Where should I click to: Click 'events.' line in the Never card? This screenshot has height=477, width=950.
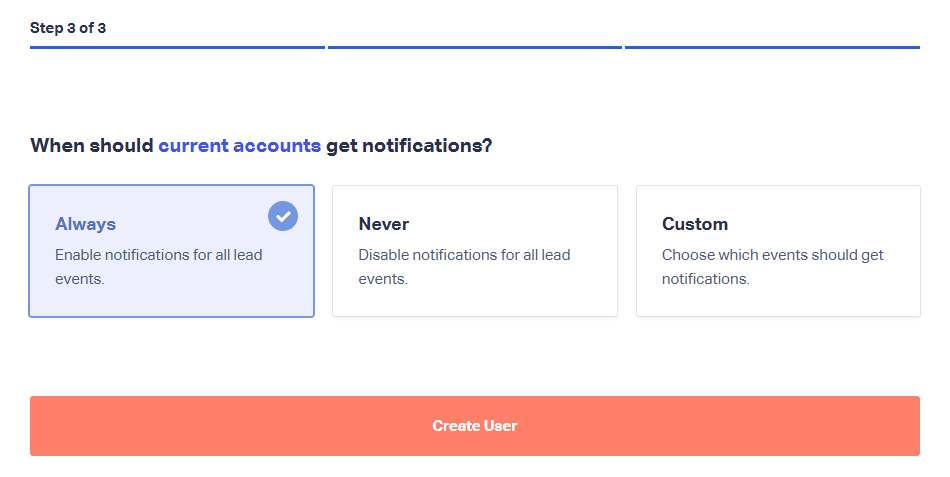coord(383,279)
